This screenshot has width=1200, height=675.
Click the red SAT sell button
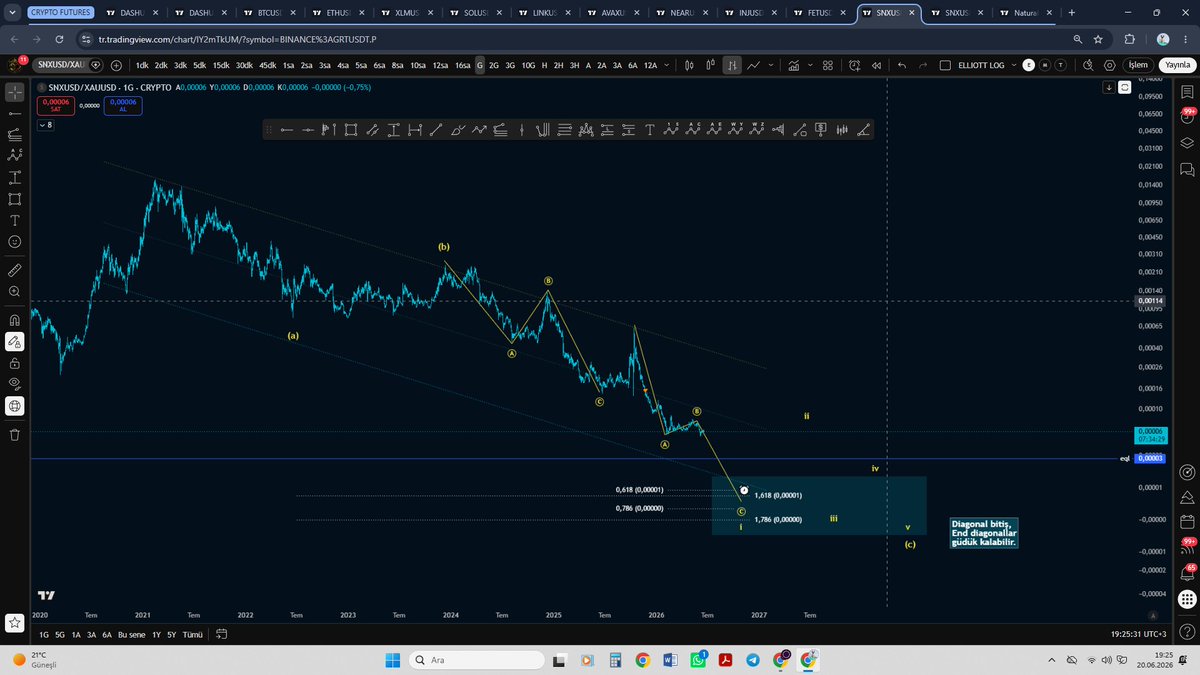(x=56, y=105)
